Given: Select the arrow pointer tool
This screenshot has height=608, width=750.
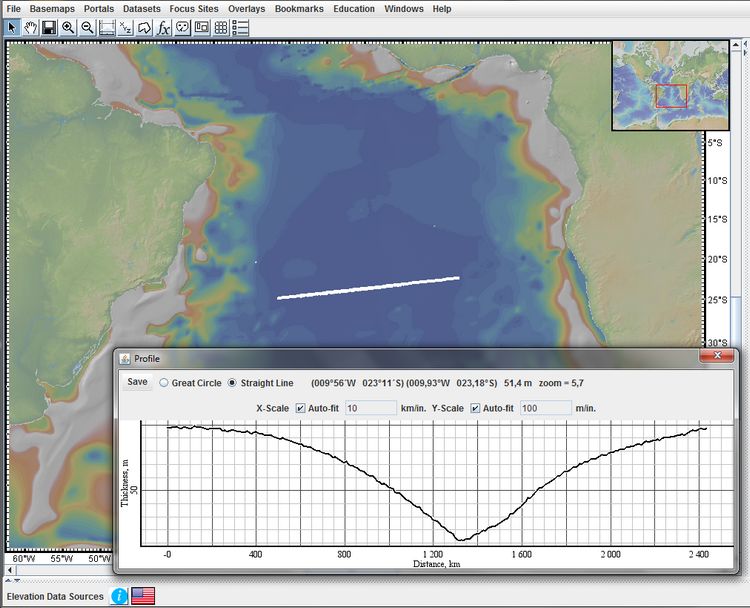Looking at the screenshot, I should 12,28.
